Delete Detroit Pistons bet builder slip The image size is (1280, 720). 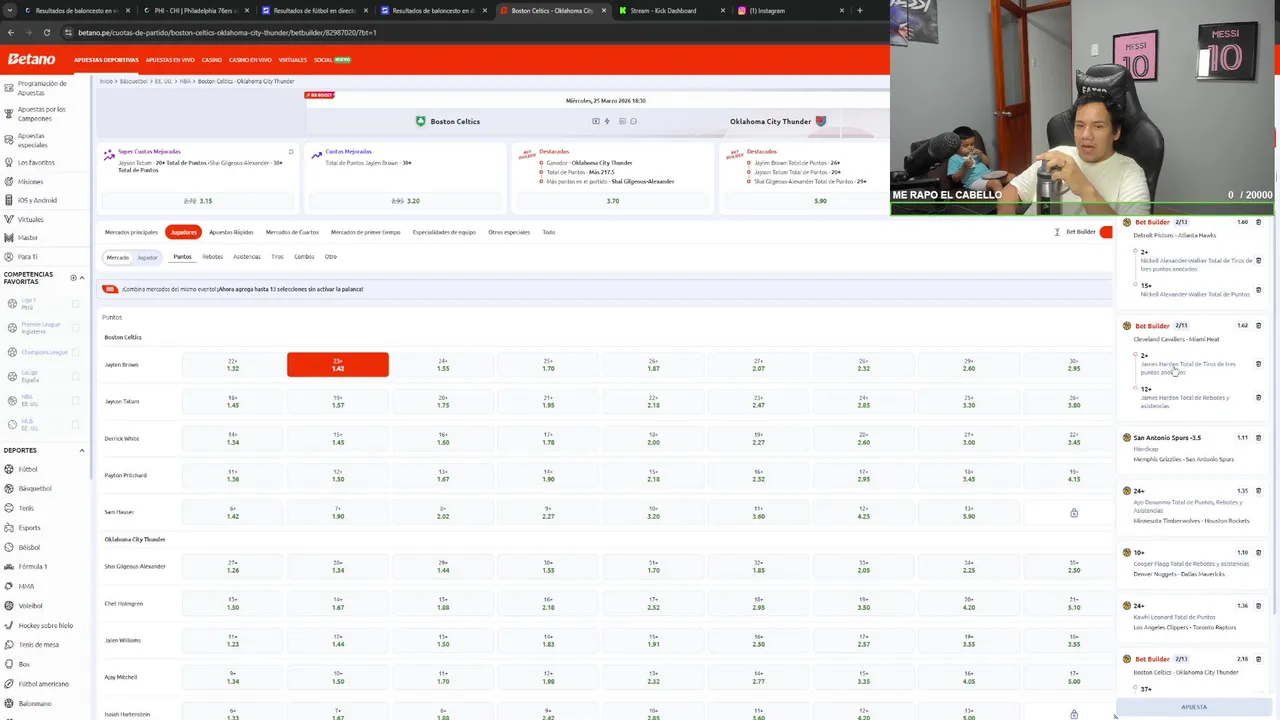click(1258, 222)
